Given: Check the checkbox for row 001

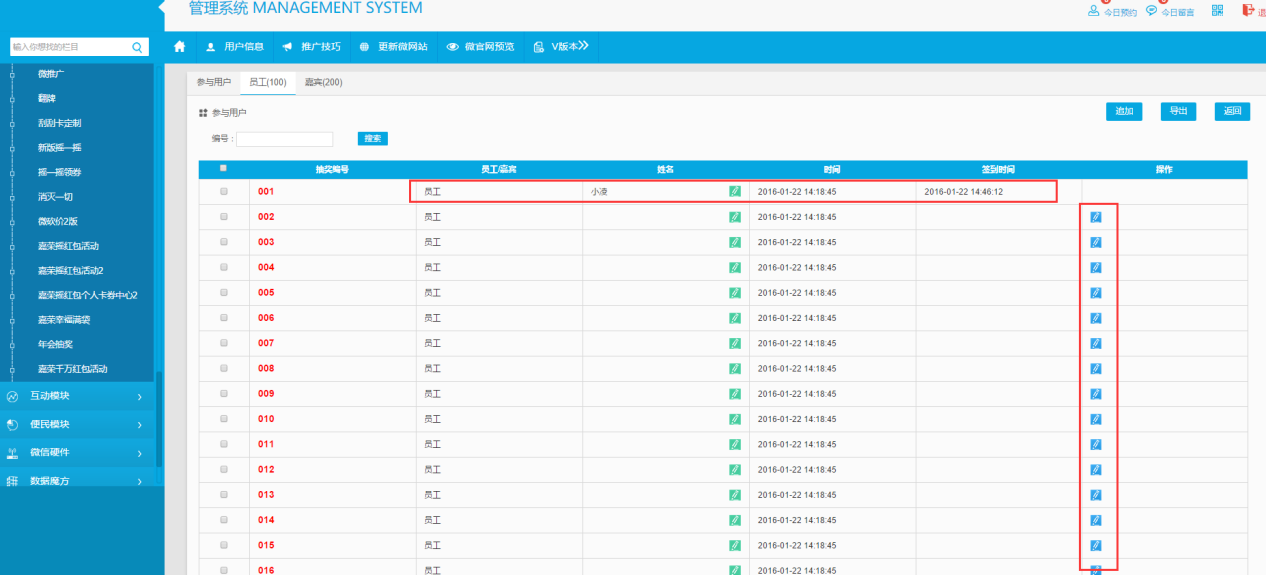Looking at the screenshot, I should click(x=224, y=191).
